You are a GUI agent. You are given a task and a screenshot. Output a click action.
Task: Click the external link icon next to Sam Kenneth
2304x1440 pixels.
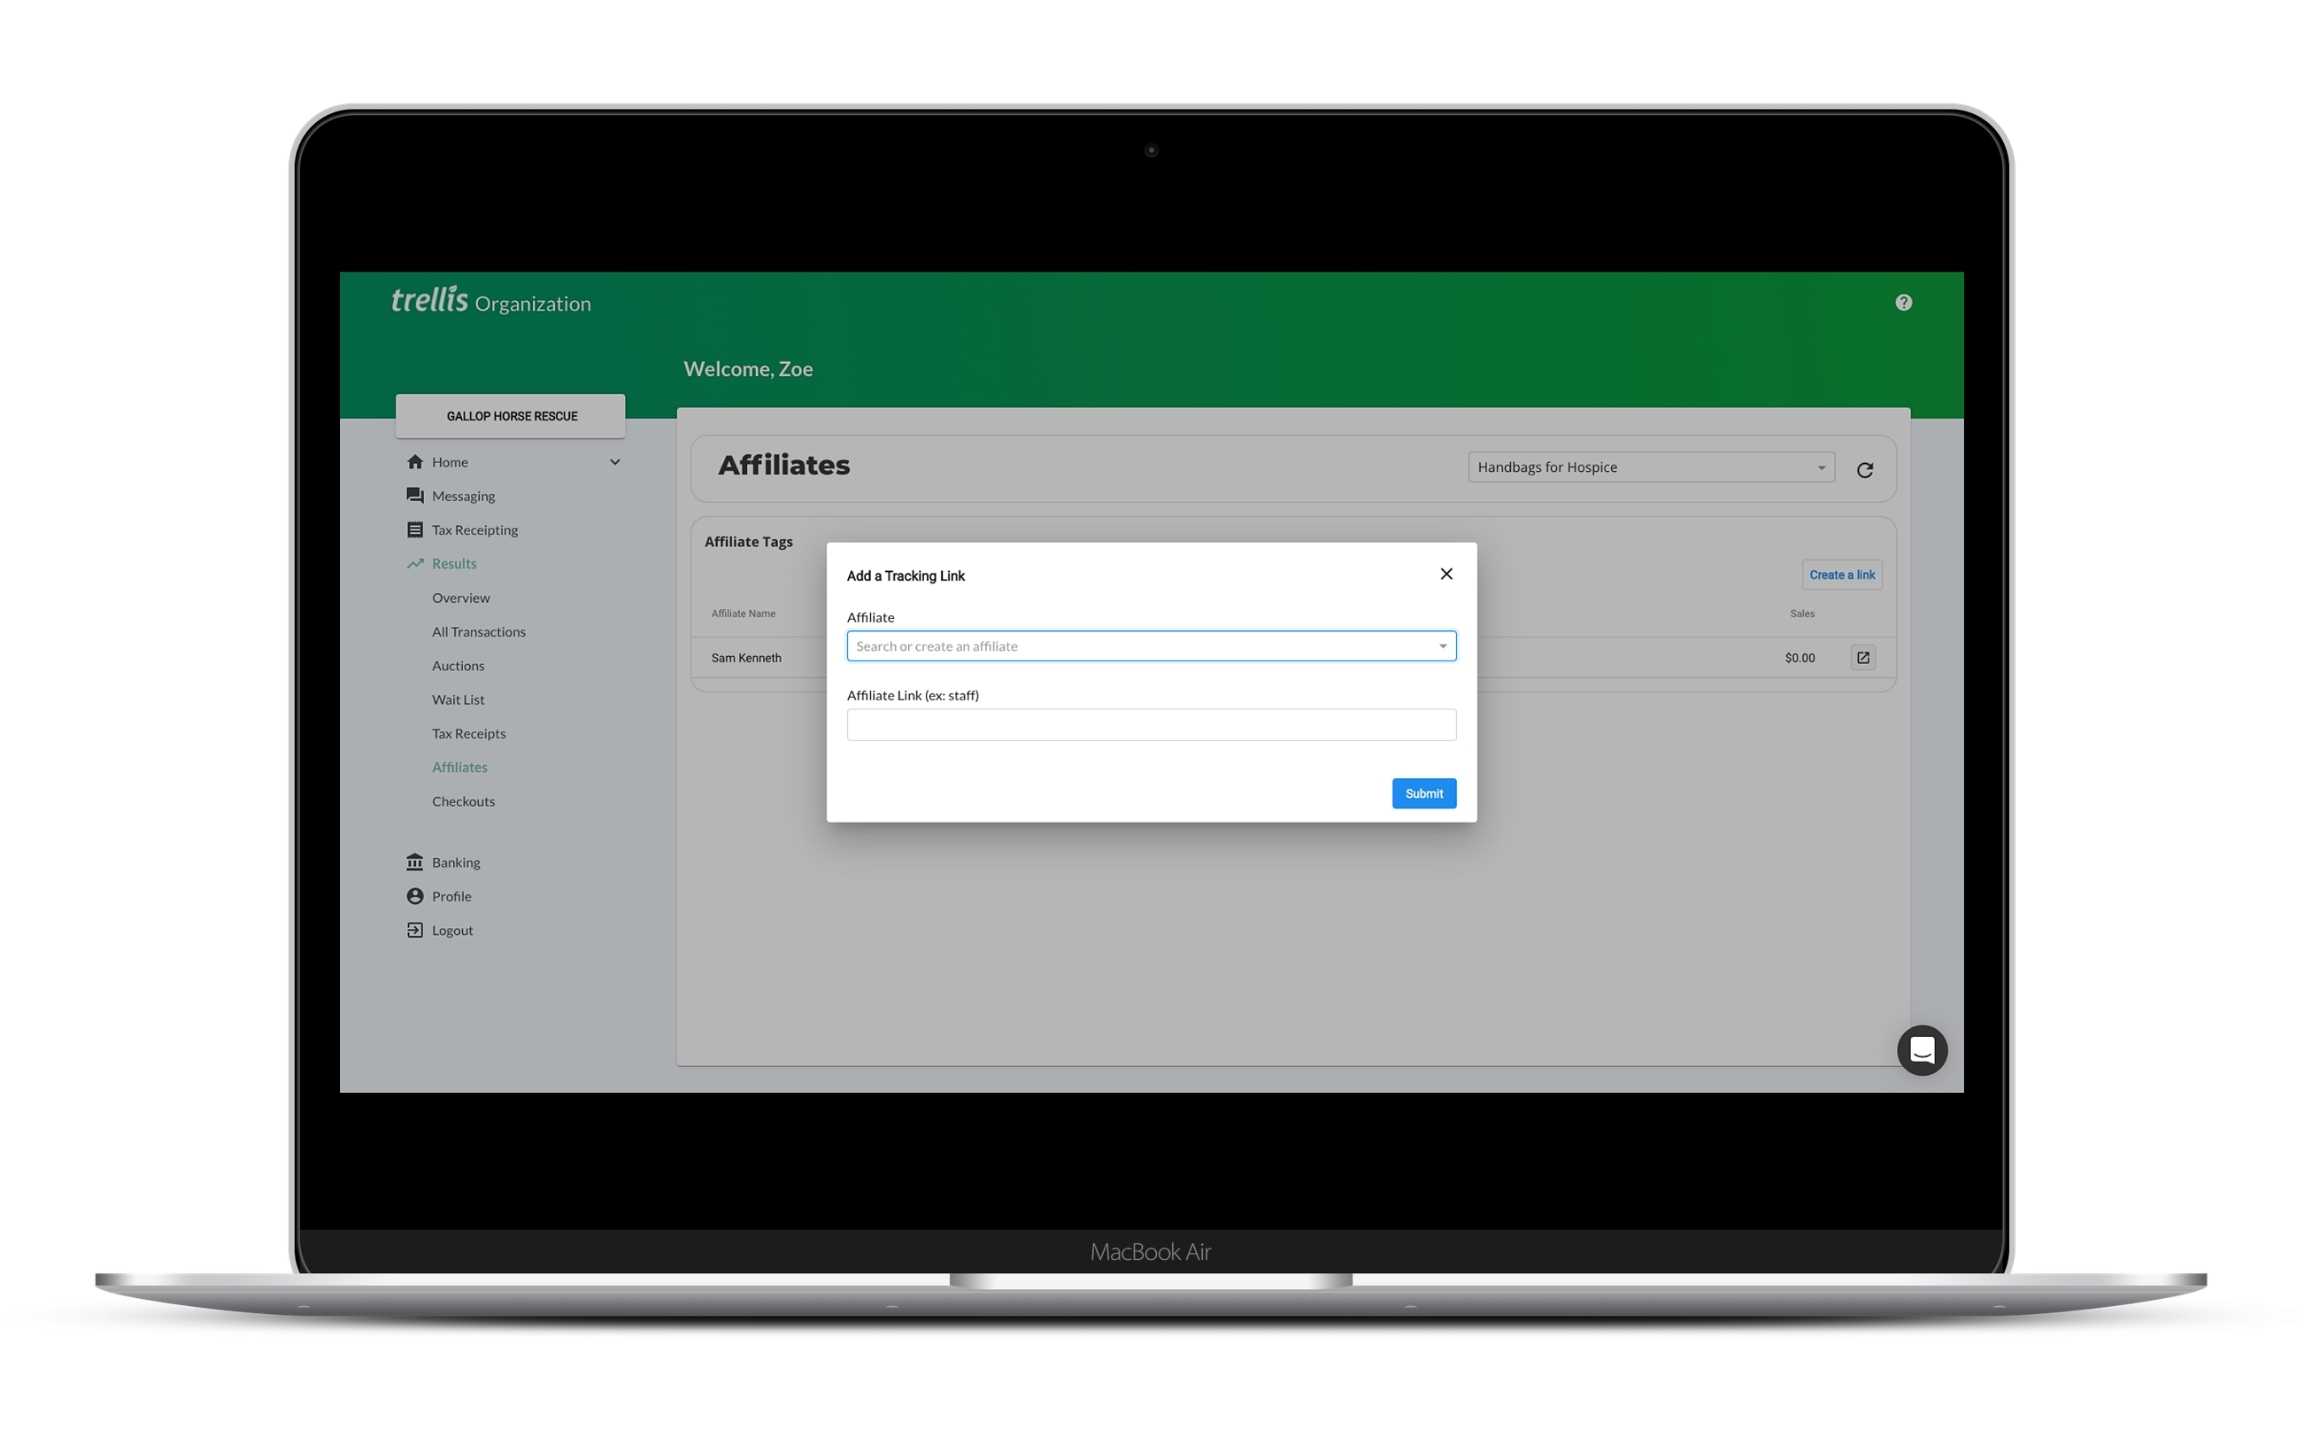point(1864,657)
